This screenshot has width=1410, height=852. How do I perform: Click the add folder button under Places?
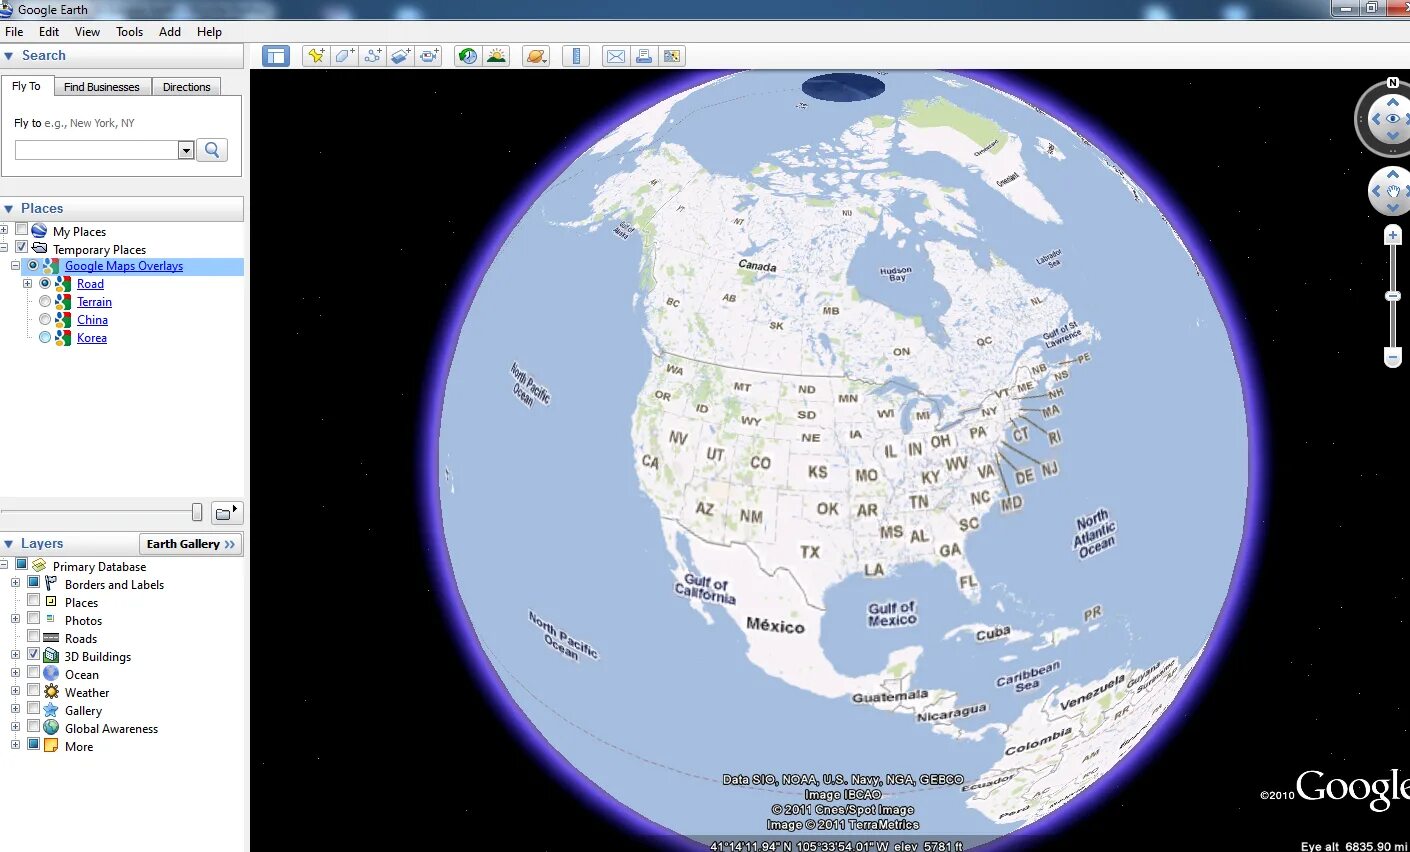coord(227,513)
